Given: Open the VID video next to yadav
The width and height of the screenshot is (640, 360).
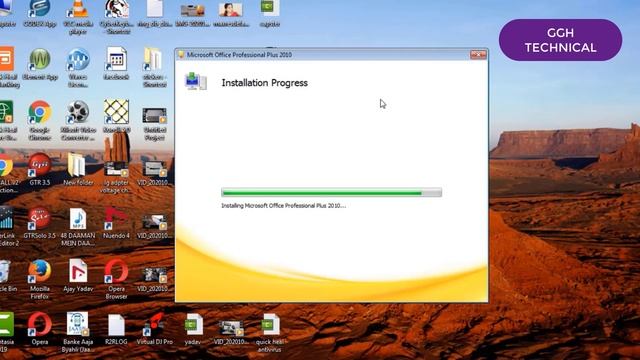Looking at the screenshot, I should (x=231, y=328).
